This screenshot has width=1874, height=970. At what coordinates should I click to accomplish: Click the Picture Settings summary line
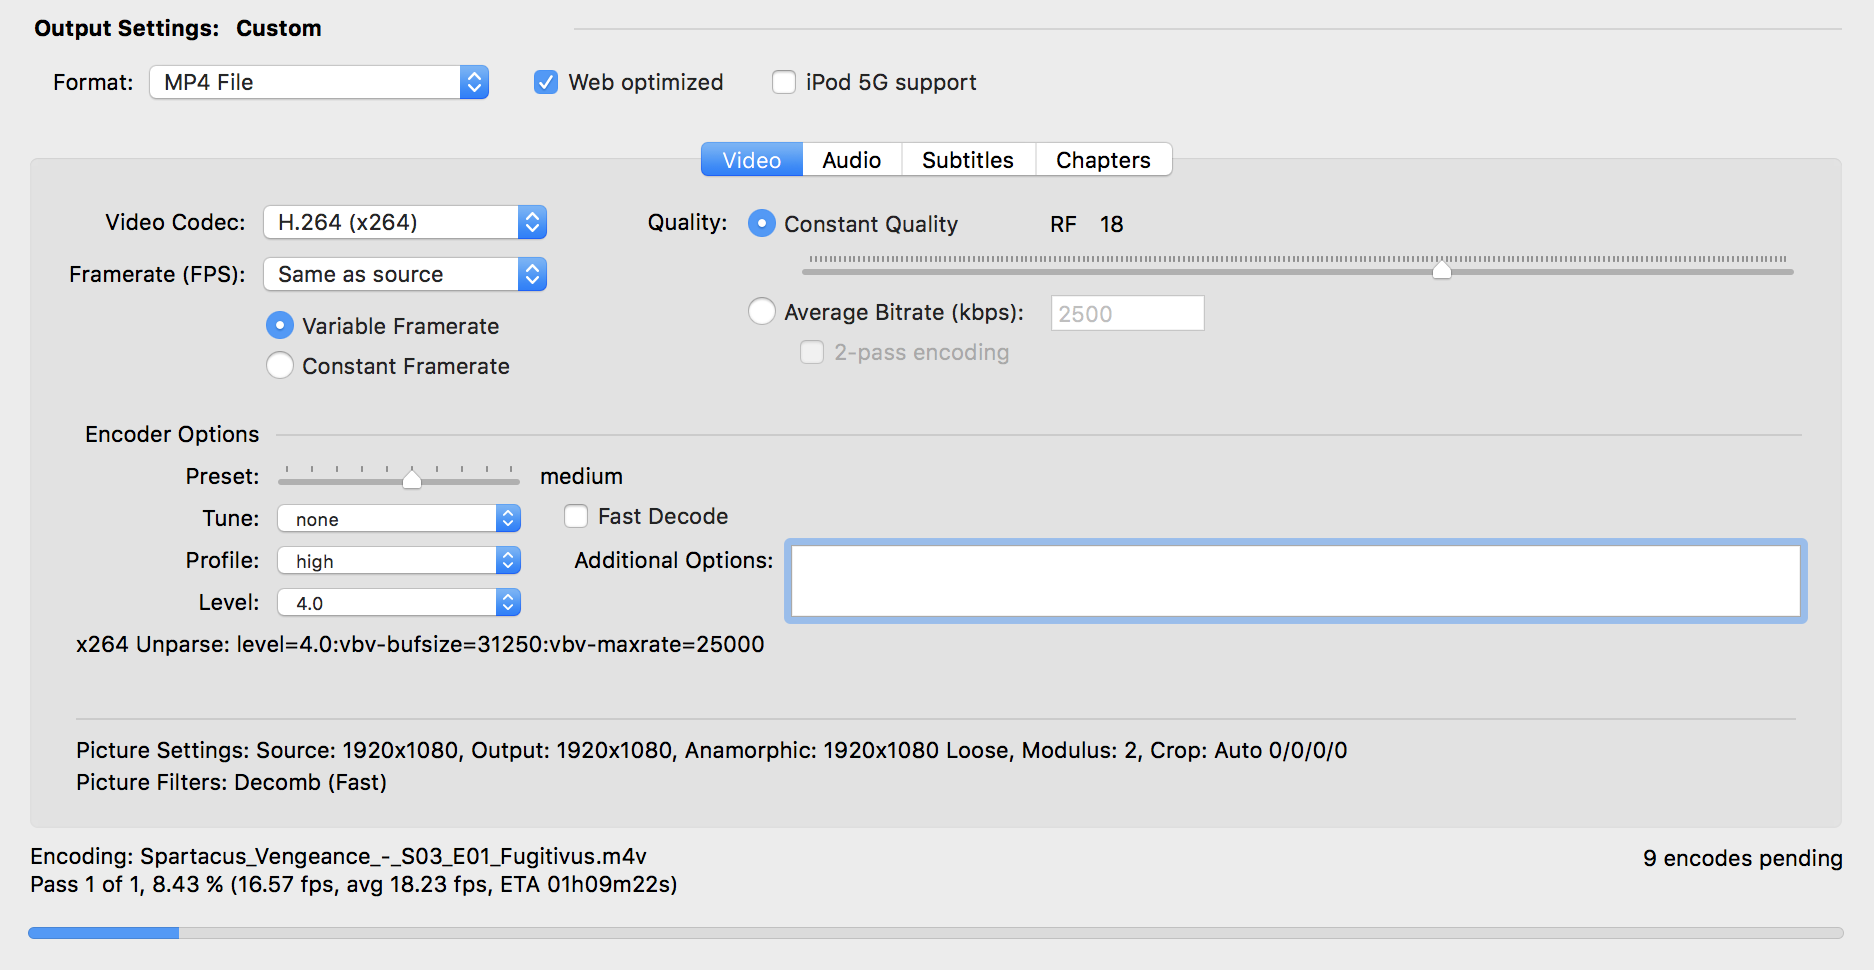click(711, 750)
